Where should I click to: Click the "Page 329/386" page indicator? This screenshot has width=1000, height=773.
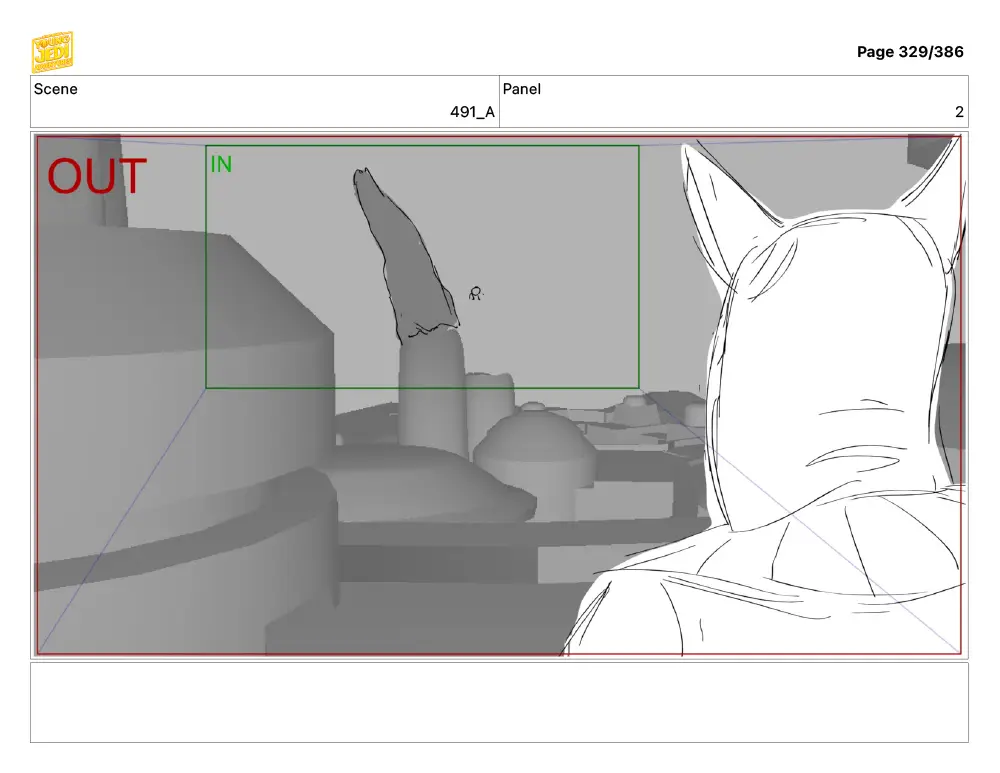pos(910,52)
